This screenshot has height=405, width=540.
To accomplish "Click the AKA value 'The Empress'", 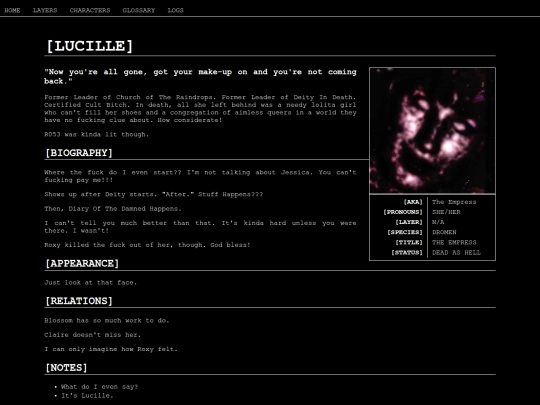I will click(x=454, y=202).
